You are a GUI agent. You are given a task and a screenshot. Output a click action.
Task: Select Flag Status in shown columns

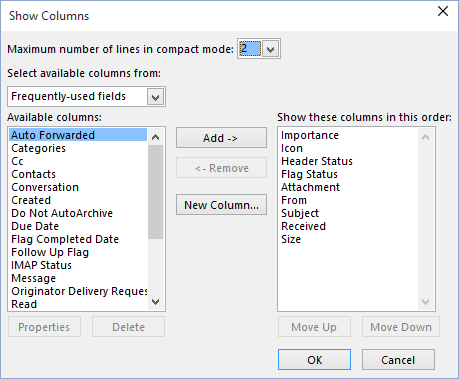pyautogui.click(x=348, y=174)
